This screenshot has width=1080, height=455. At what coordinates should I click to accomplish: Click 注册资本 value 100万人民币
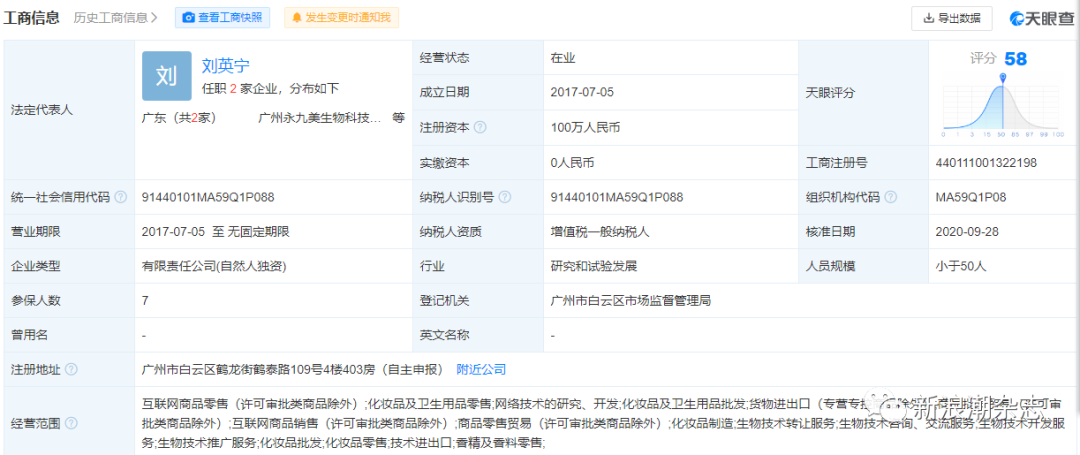click(x=587, y=127)
